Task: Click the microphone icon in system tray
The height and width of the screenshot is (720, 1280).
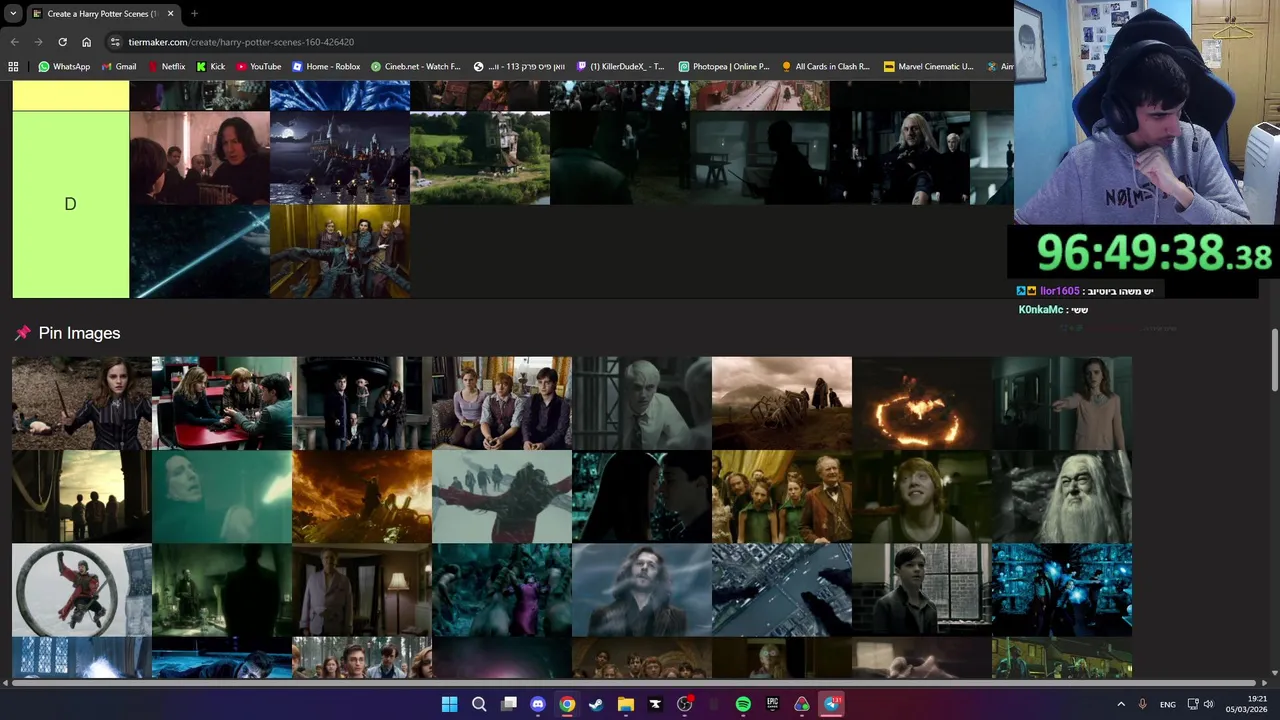Action: (x=1142, y=704)
